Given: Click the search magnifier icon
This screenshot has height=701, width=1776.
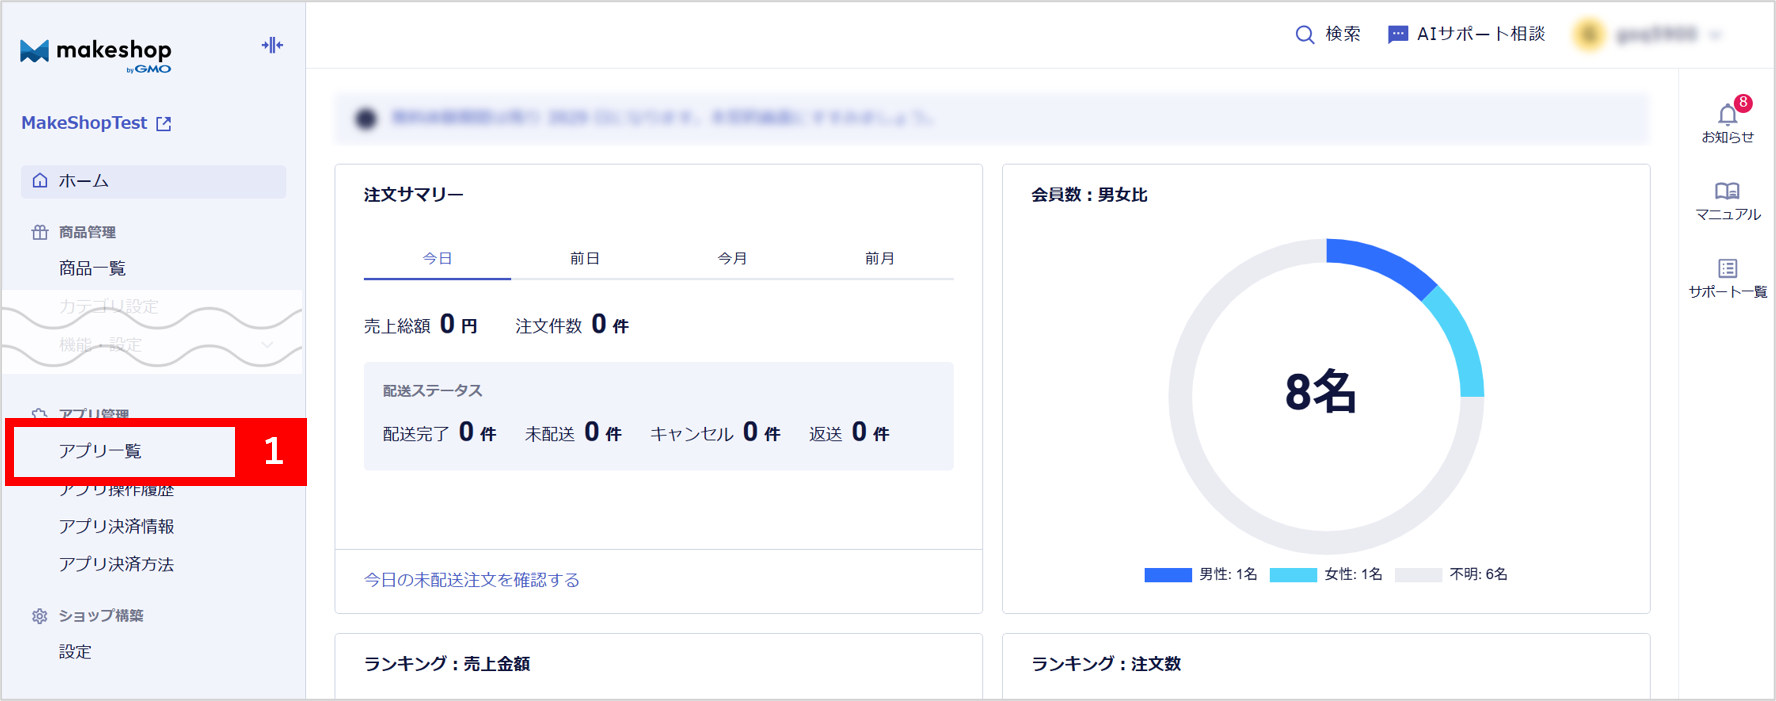Looking at the screenshot, I should (x=1304, y=35).
